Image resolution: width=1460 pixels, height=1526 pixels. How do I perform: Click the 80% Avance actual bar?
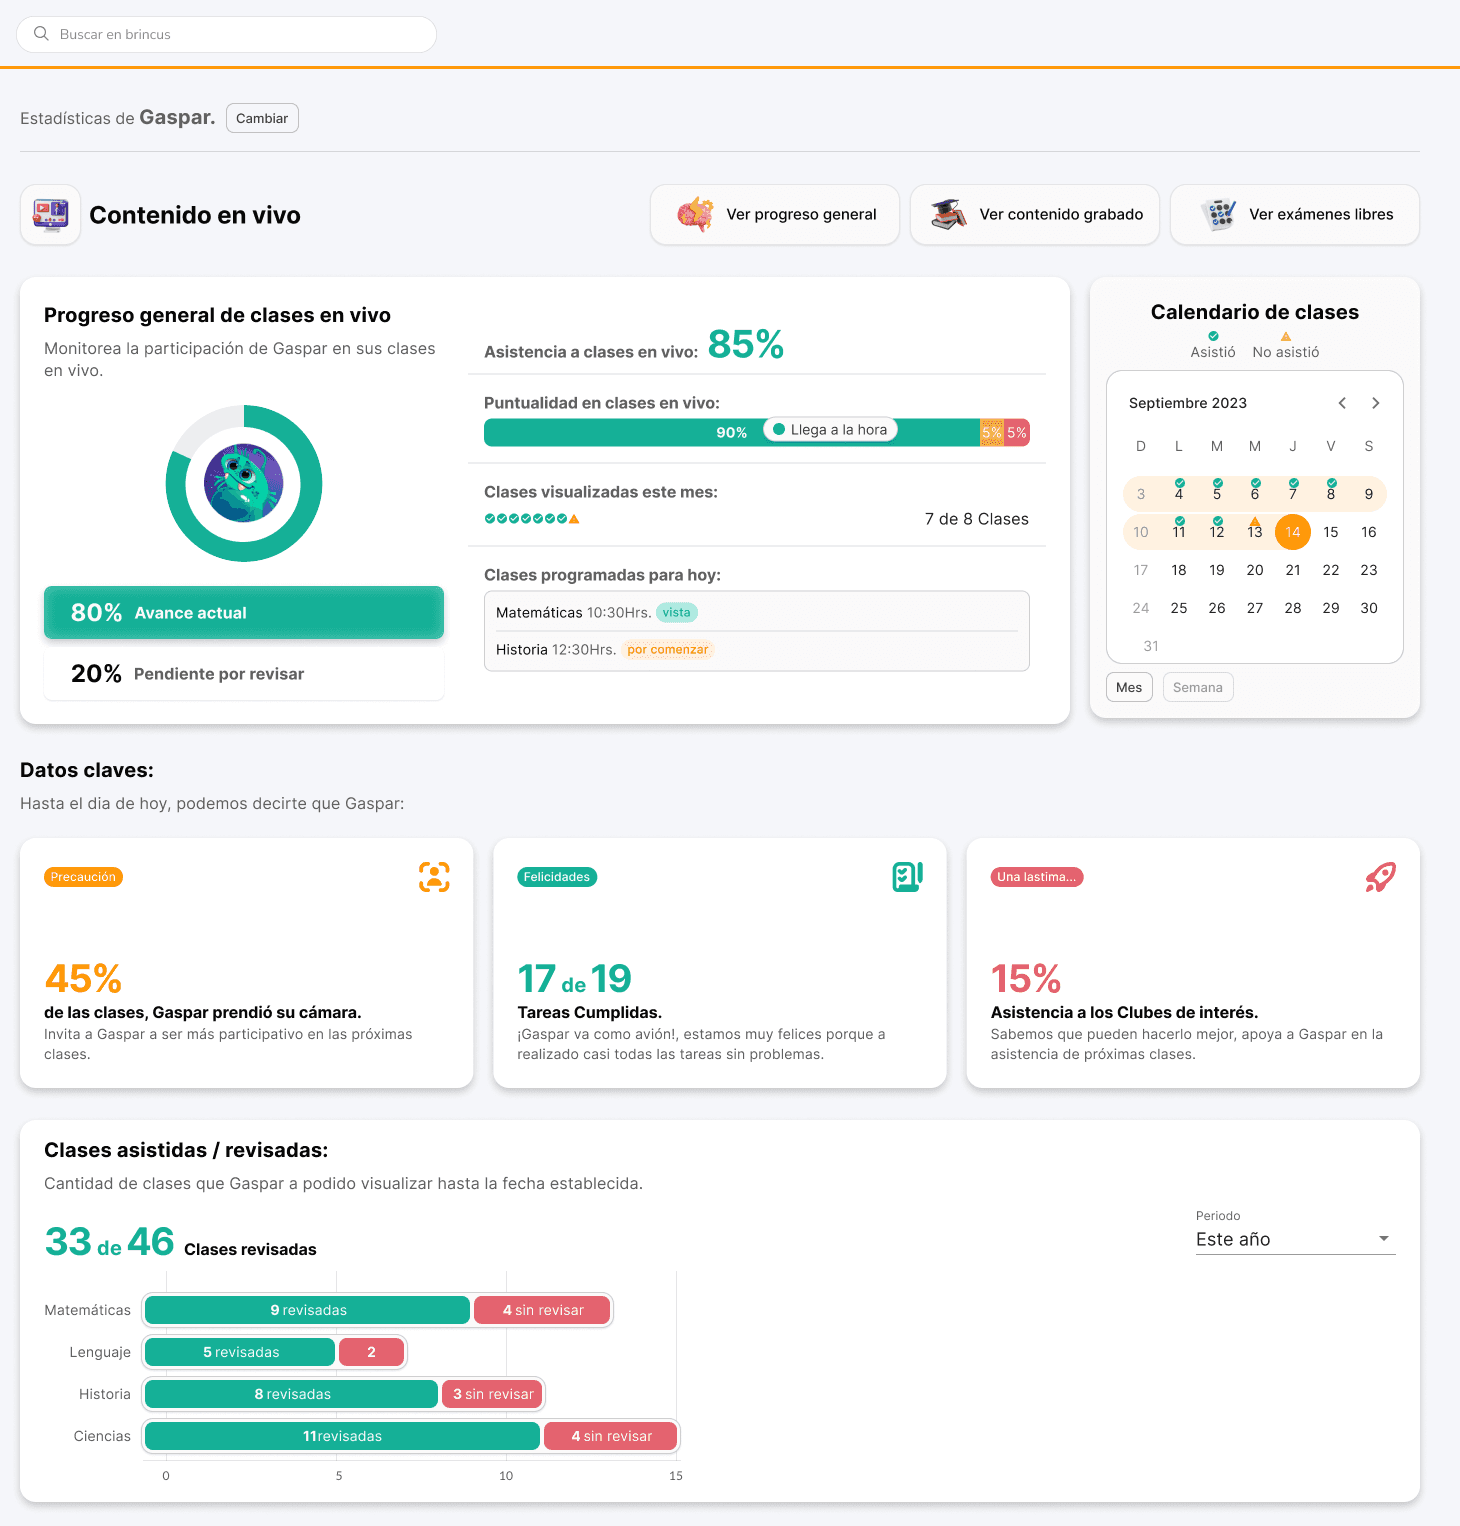244,612
